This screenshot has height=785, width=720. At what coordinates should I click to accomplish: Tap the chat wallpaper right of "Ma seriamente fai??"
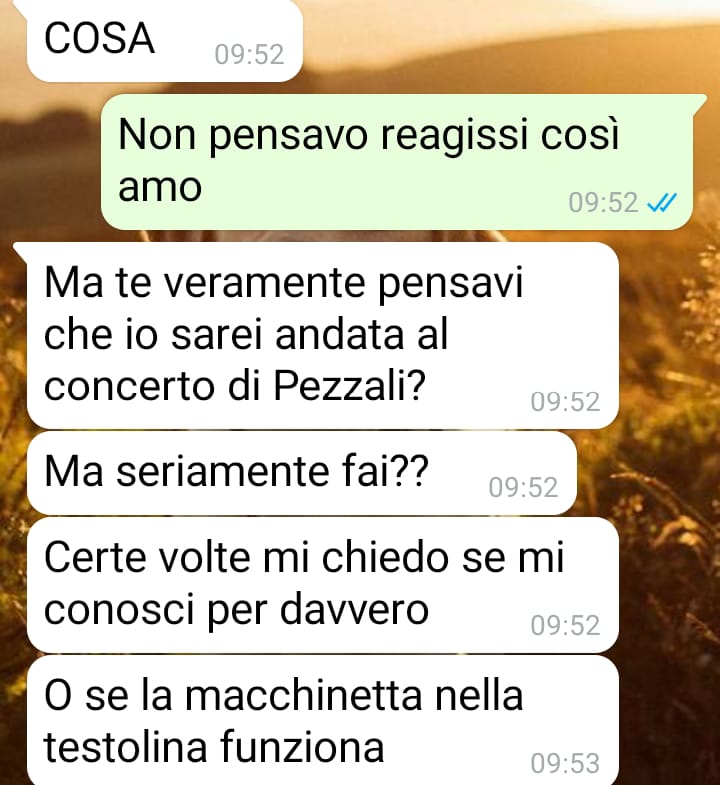point(646,473)
